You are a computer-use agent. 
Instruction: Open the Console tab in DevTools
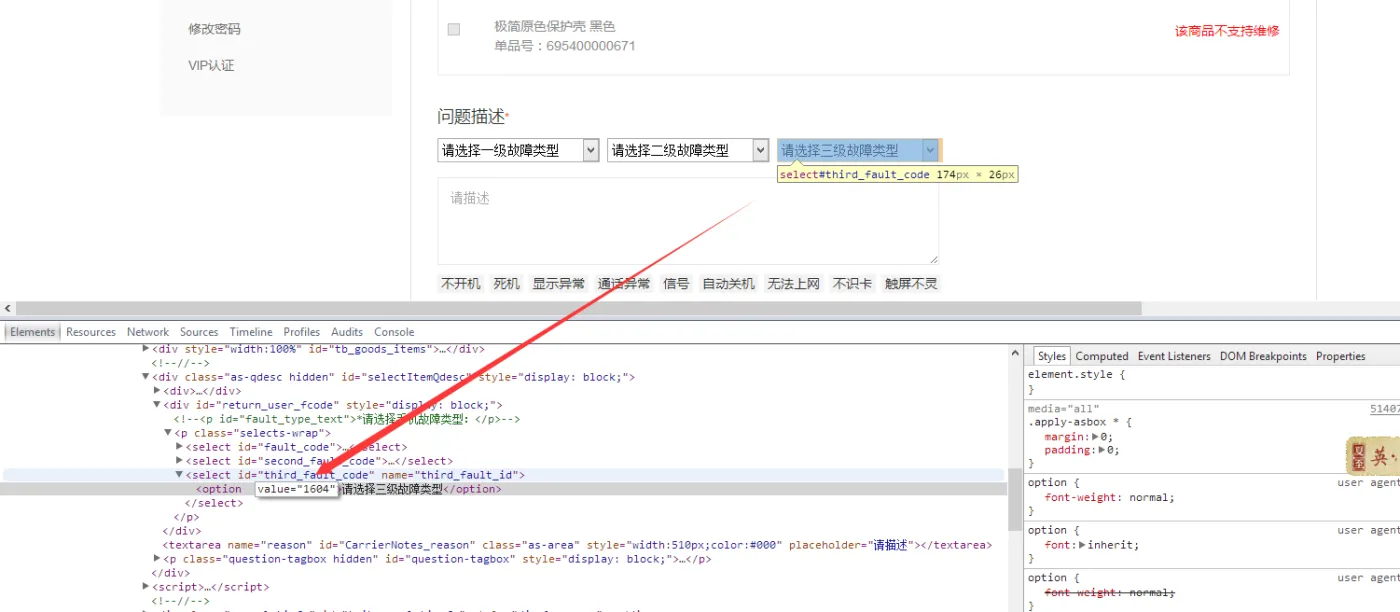(x=394, y=332)
